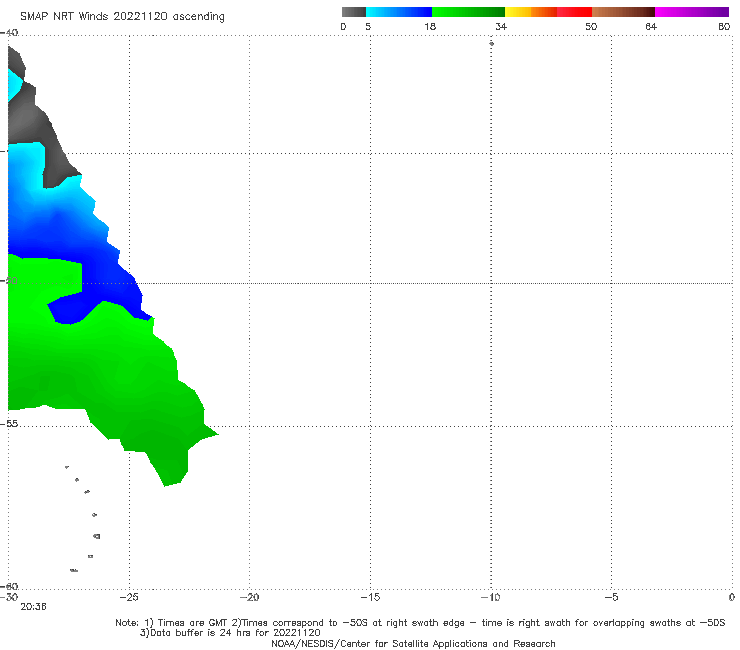Click the color bar label '18'
This screenshot has width=740, height=650.
430,27
